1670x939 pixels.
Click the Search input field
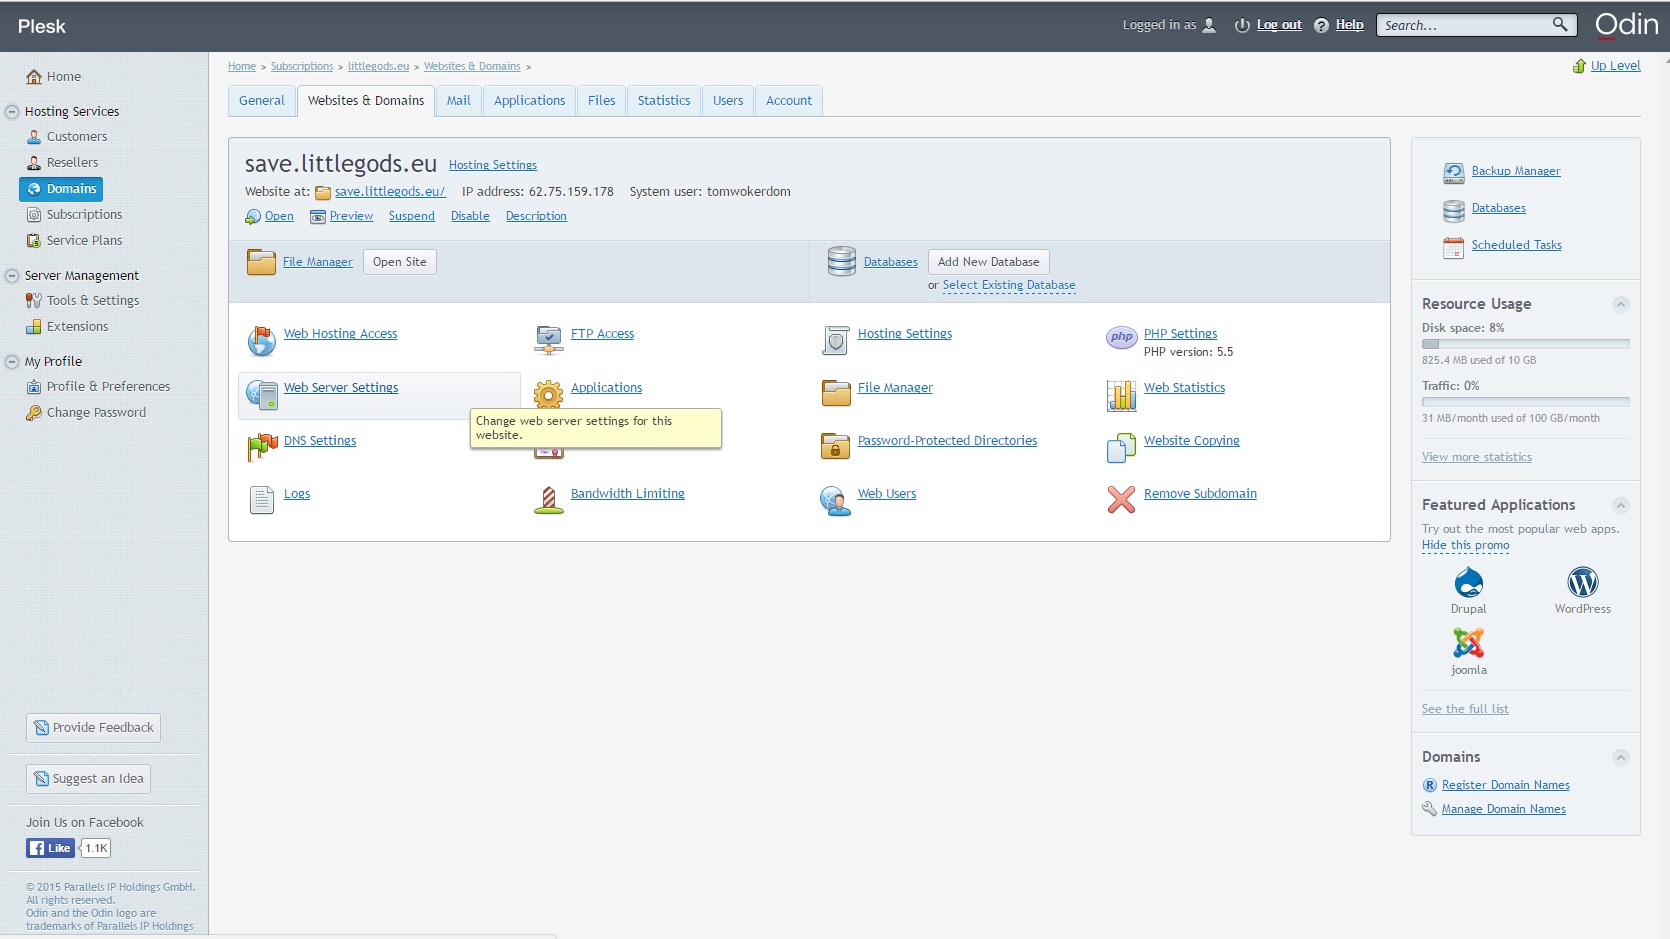pyautogui.click(x=1465, y=25)
